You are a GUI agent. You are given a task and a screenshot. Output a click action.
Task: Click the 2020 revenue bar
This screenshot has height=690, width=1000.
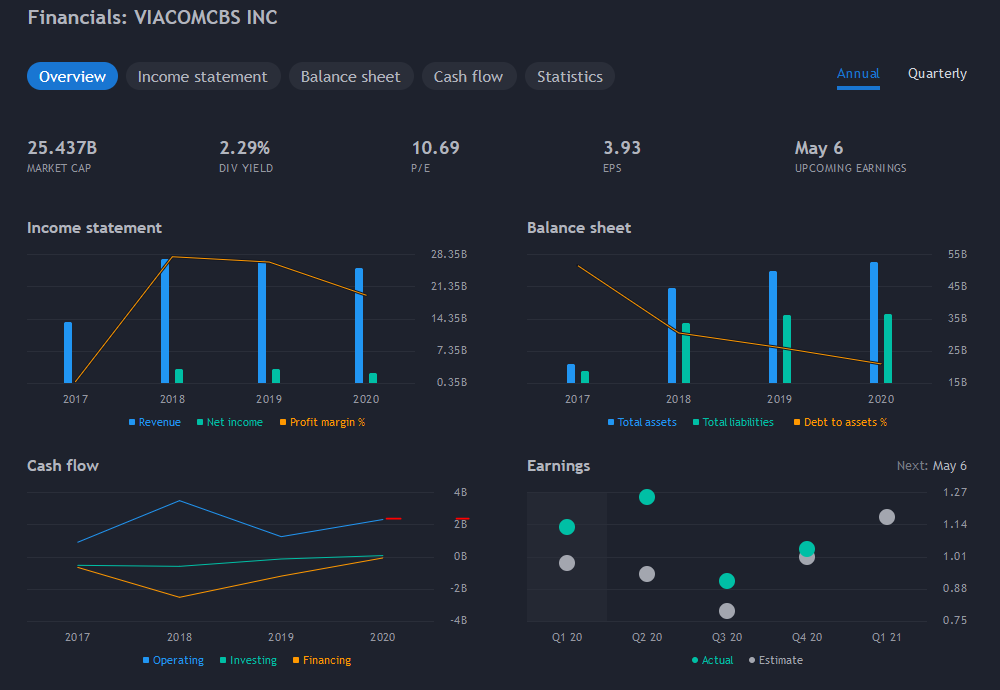pos(359,326)
